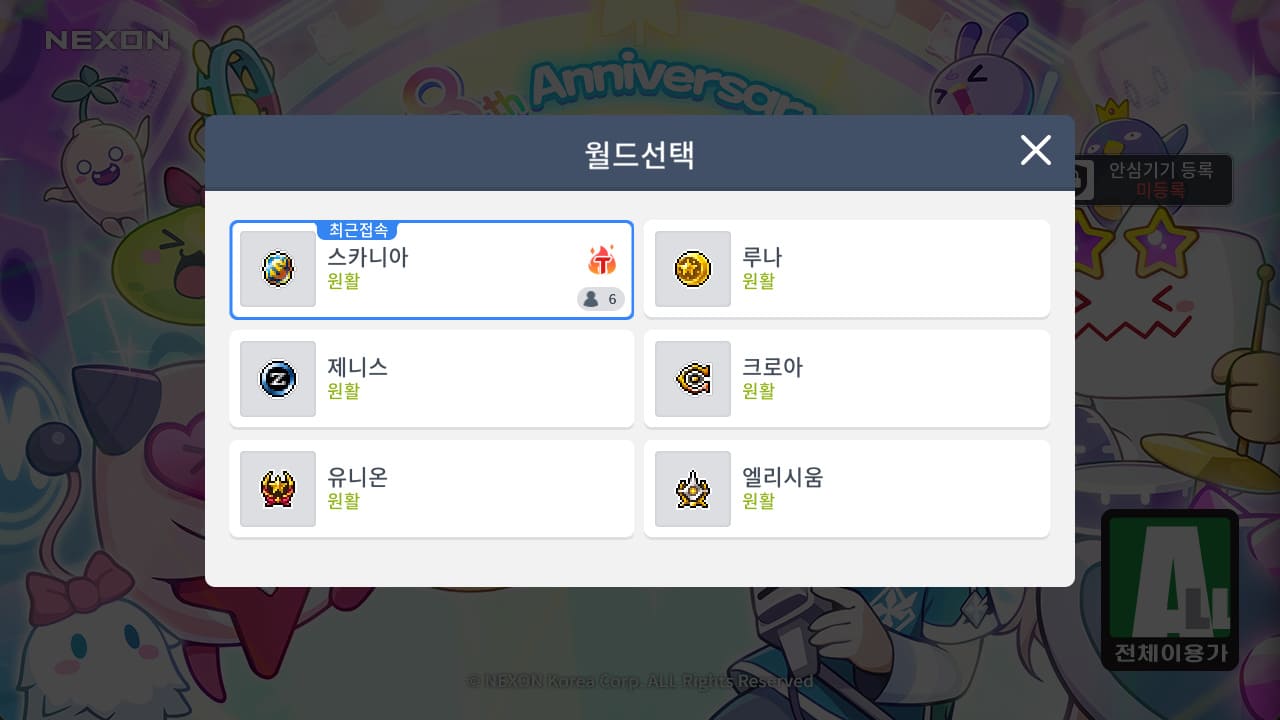
Task: Click the character count badge showing 6
Action: pyautogui.click(x=601, y=299)
